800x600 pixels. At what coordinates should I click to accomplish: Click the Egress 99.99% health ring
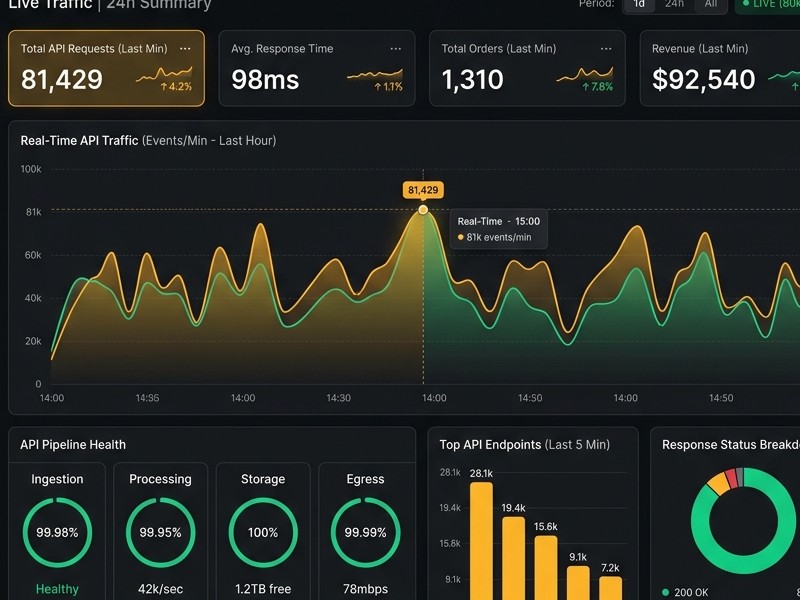coord(365,533)
